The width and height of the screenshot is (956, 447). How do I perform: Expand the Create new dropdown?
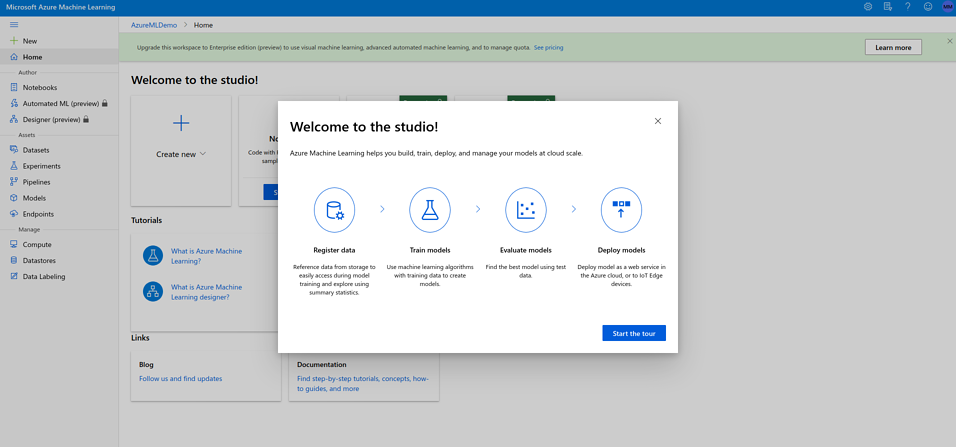(181, 154)
